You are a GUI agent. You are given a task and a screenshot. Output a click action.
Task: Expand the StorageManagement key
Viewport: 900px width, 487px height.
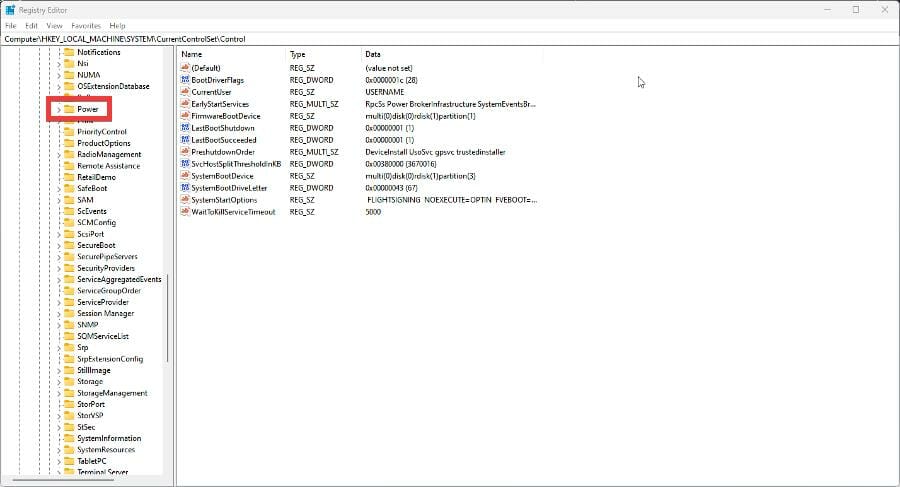click(x=59, y=393)
